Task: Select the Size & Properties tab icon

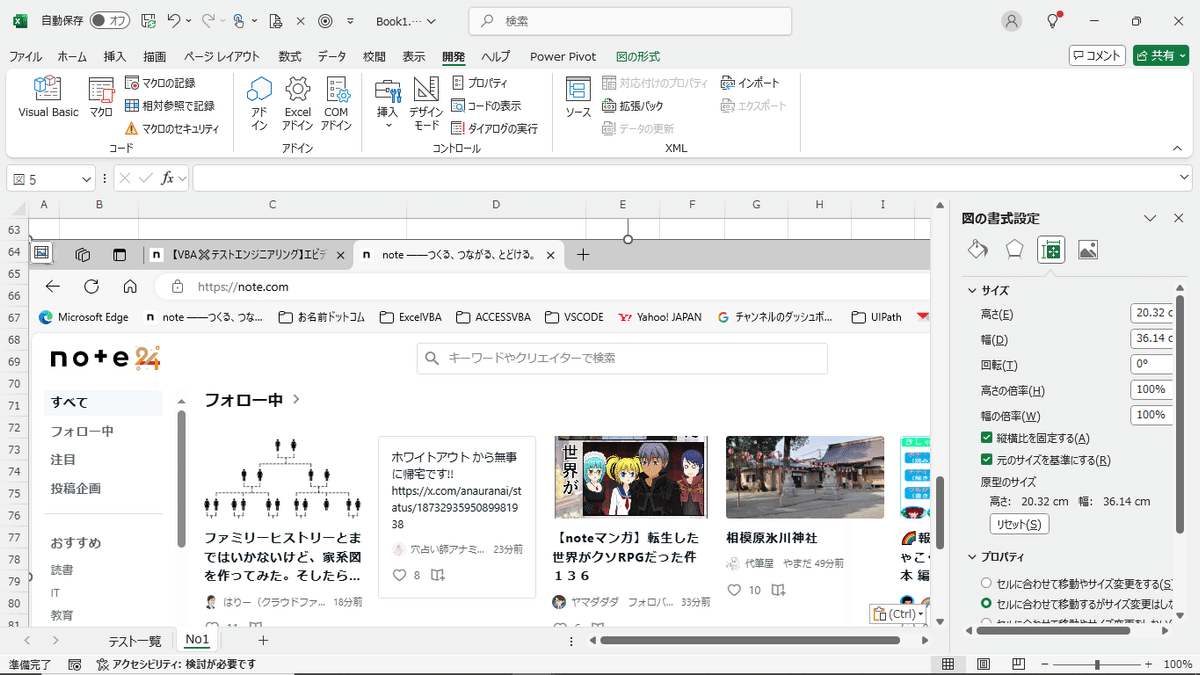Action: [1051, 249]
